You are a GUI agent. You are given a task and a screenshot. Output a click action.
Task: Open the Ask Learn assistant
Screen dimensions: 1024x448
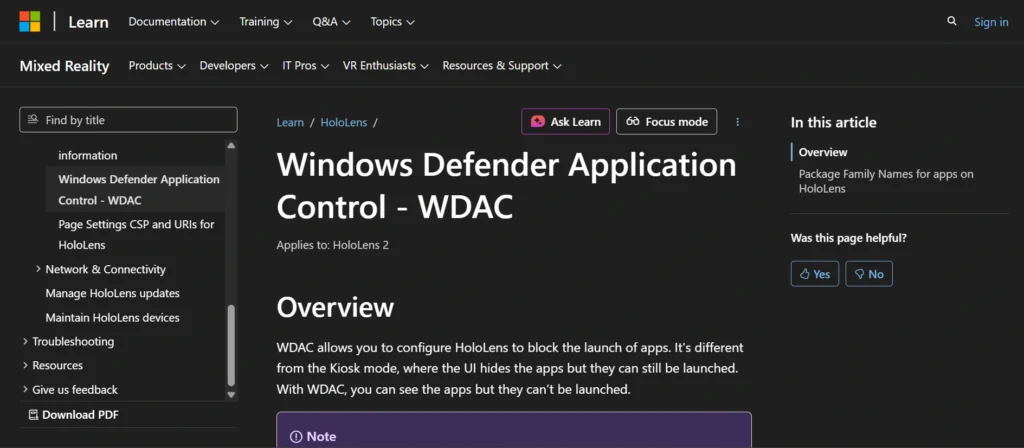[566, 121]
